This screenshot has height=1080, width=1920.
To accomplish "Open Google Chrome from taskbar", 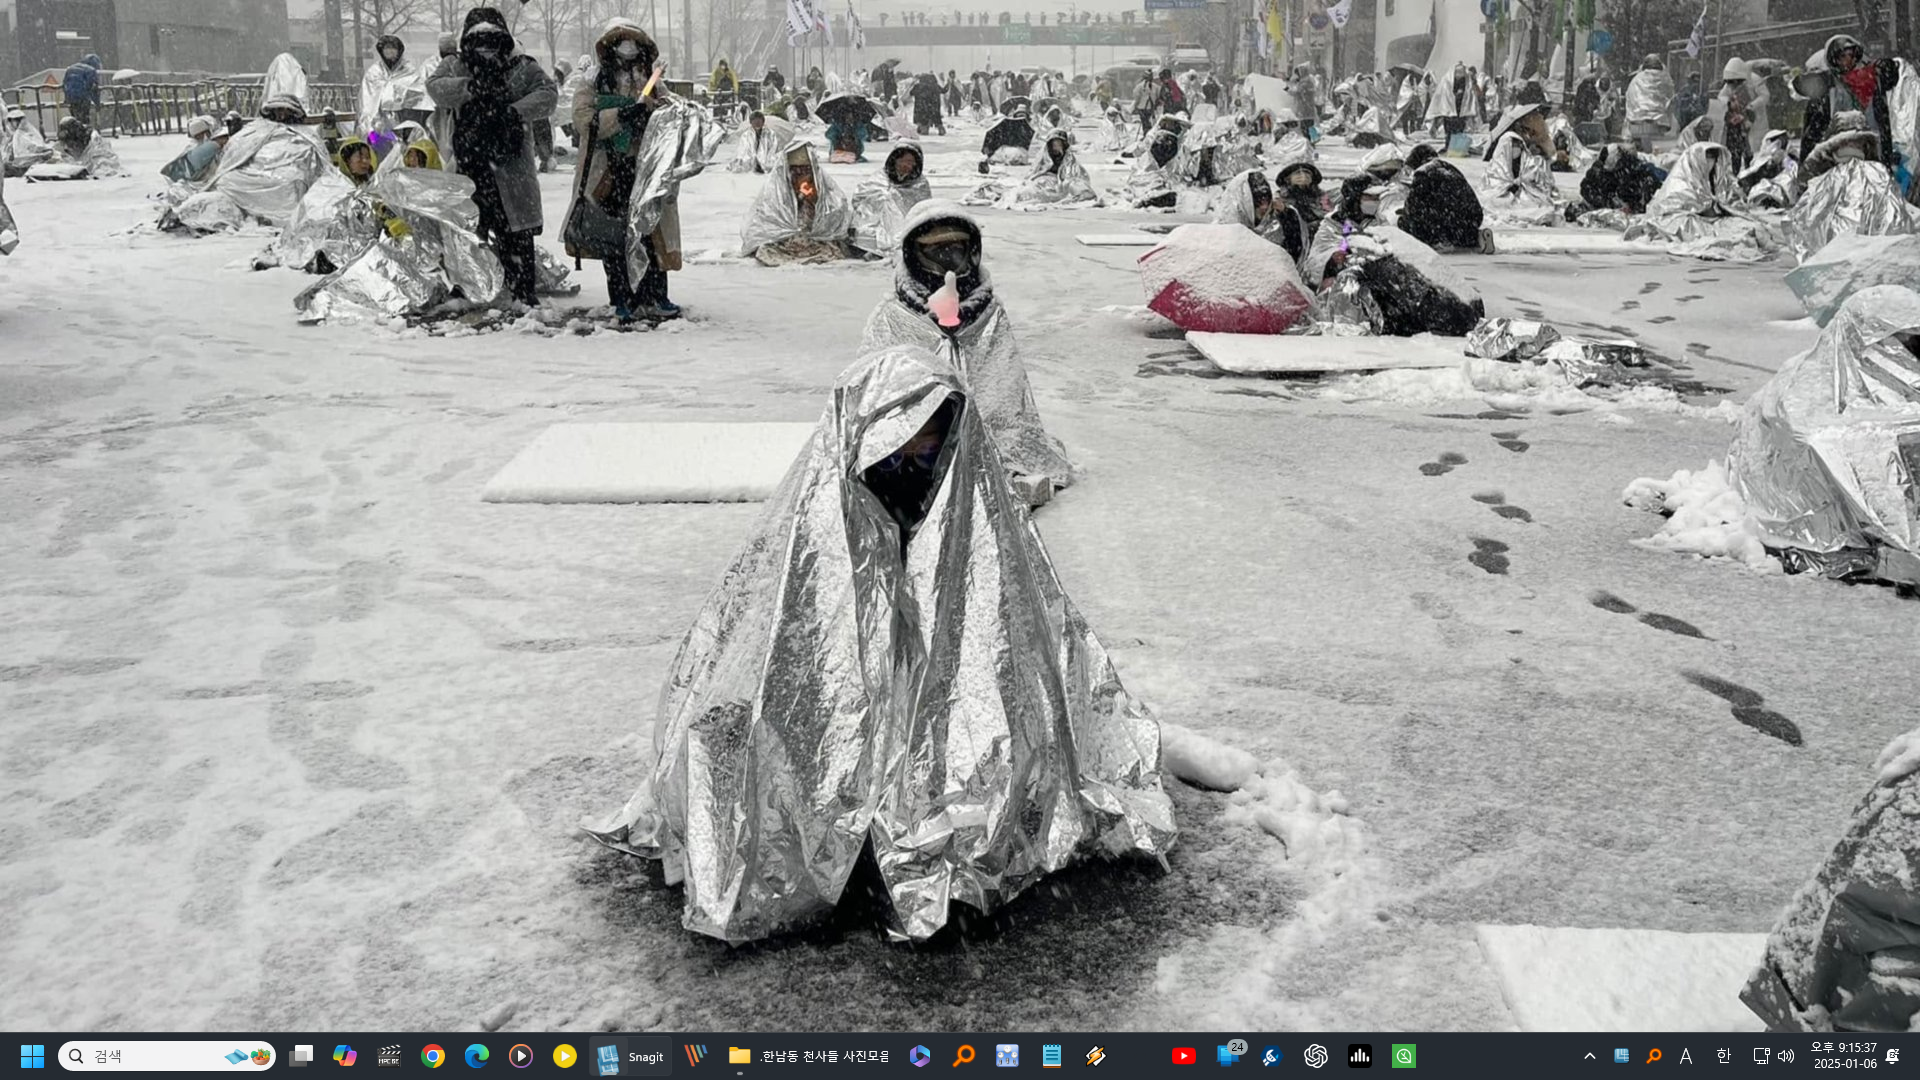I will pyautogui.click(x=433, y=1056).
